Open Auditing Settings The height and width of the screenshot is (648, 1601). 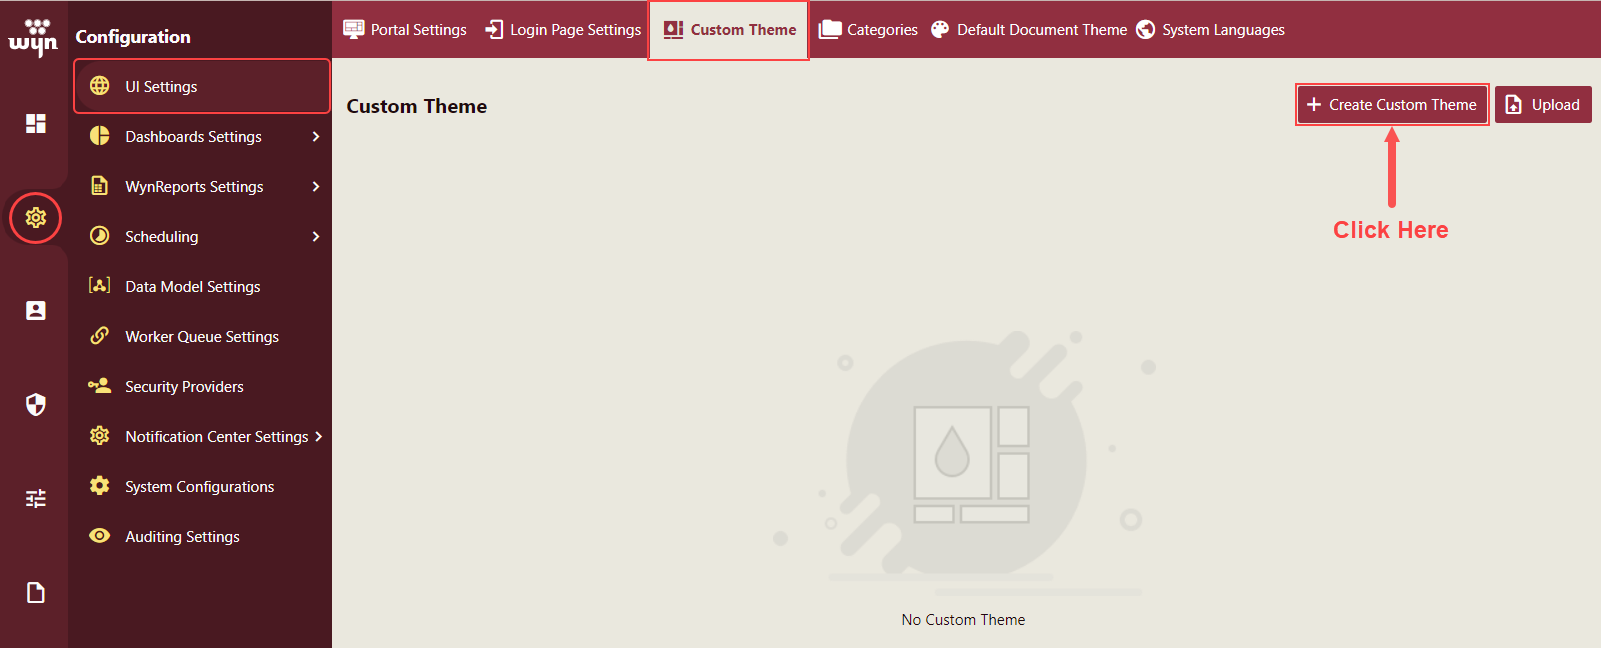click(202, 536)
